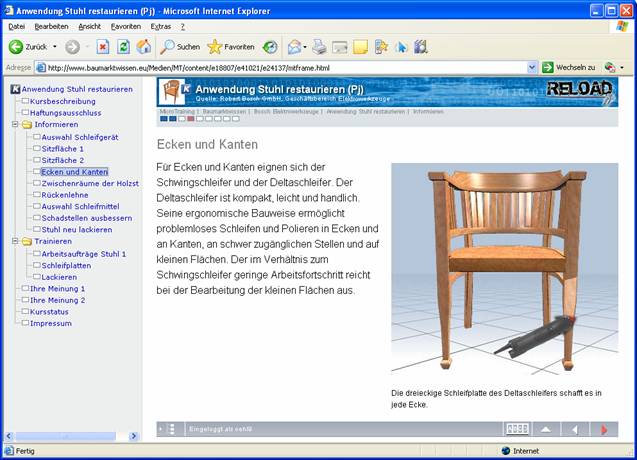Go to the Home page house icon
This screenshot has height=460, width=637.
pos(144,47)
